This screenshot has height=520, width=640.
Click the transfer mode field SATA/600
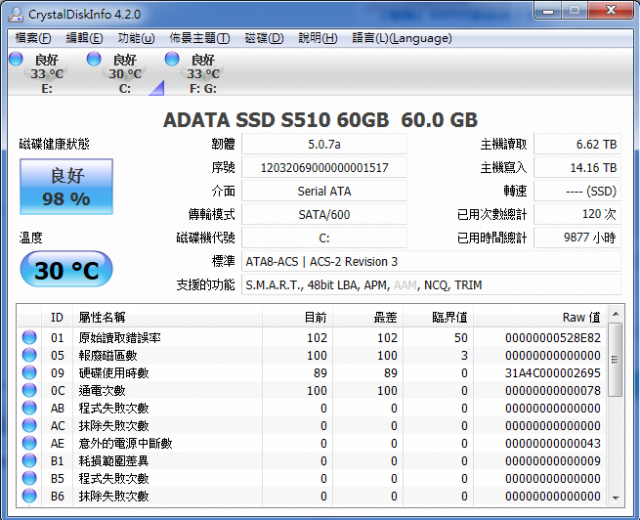[324, 214]
